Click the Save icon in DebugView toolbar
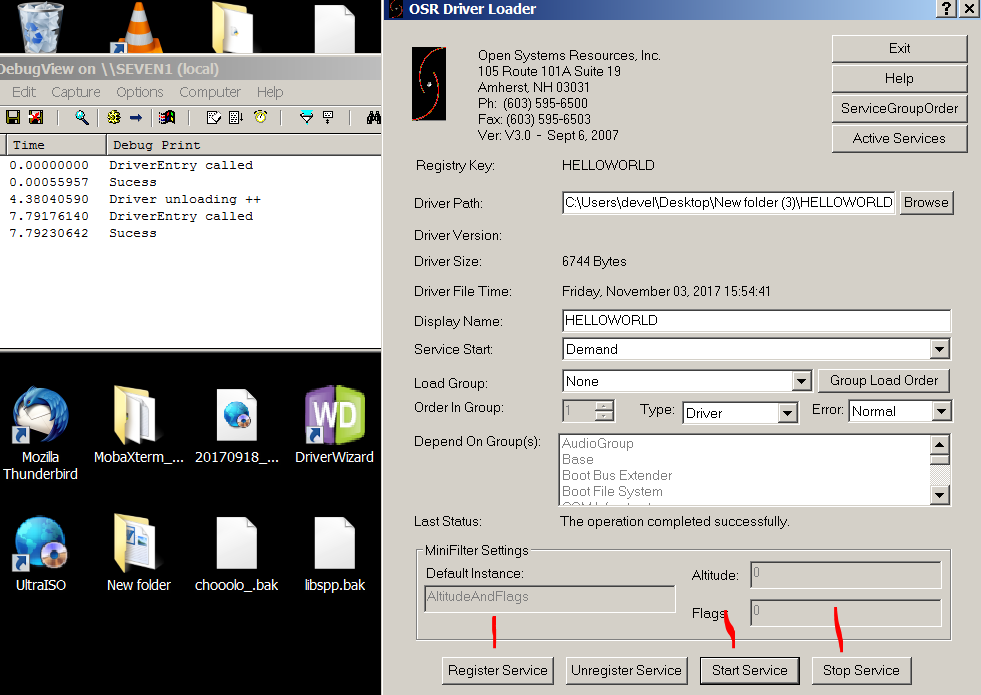 click(14, 118)
